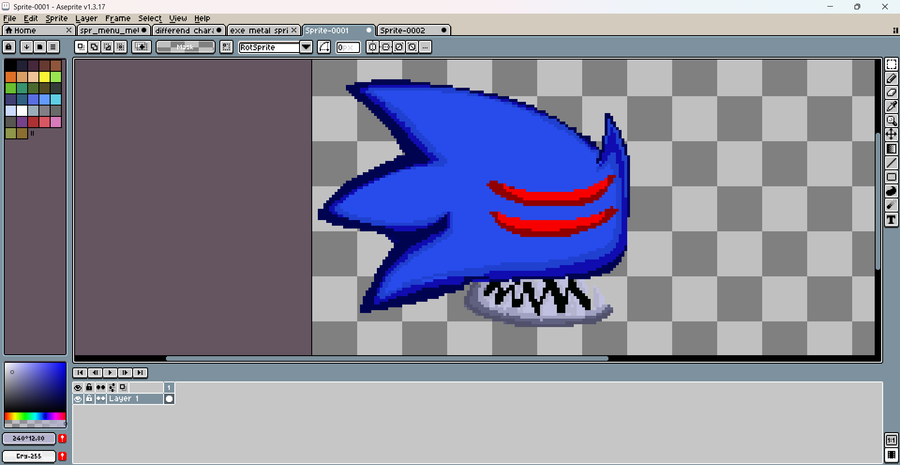Viewport: 900px width, 465px height.
Task: Open the more options ellipsis button
Action: [425, 47]
